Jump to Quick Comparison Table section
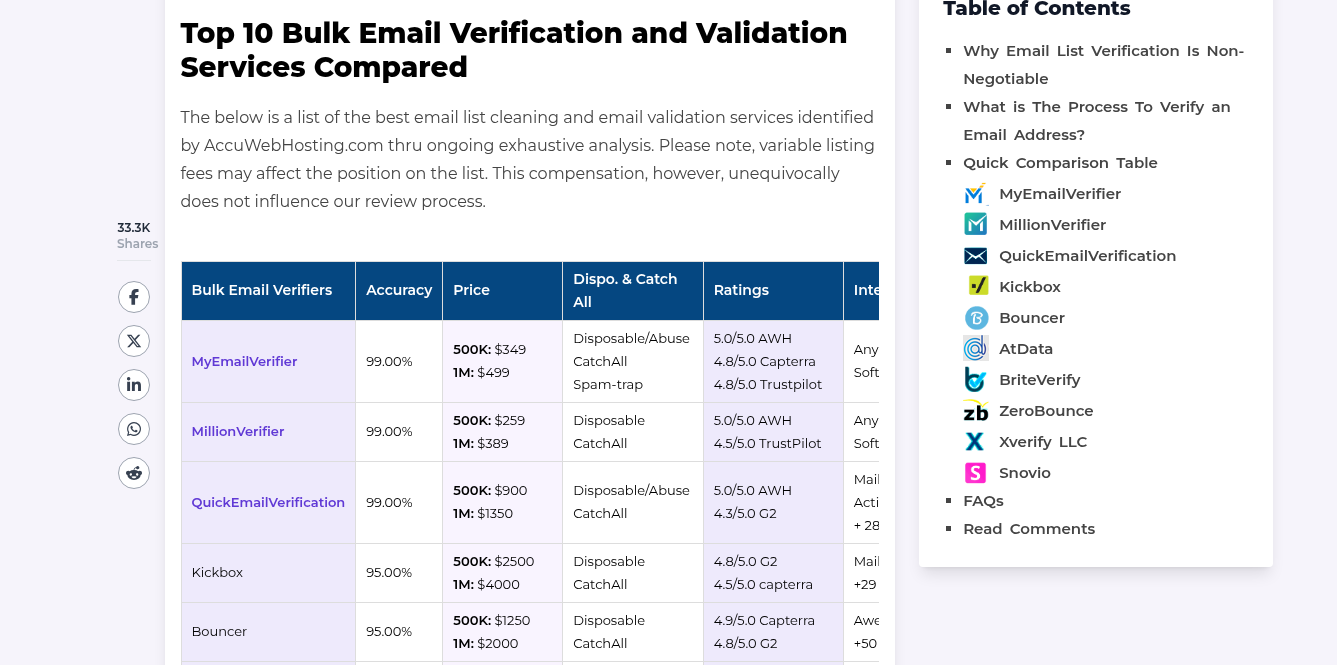Viewport: 1337px width, 665px height. tap(1060, 163)
